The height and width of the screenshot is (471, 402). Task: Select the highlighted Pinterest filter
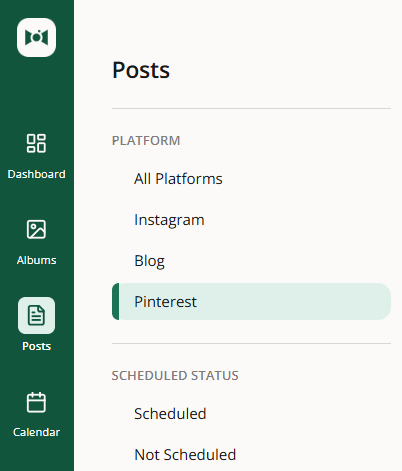coord(251,301)
